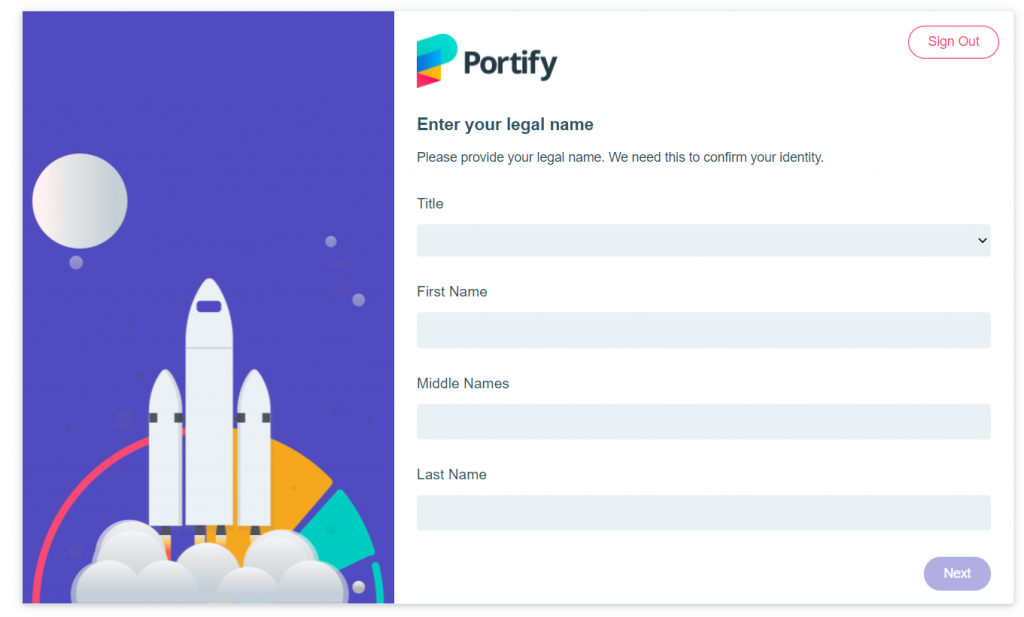Focus the Middle Names input field

click(703, 421)
